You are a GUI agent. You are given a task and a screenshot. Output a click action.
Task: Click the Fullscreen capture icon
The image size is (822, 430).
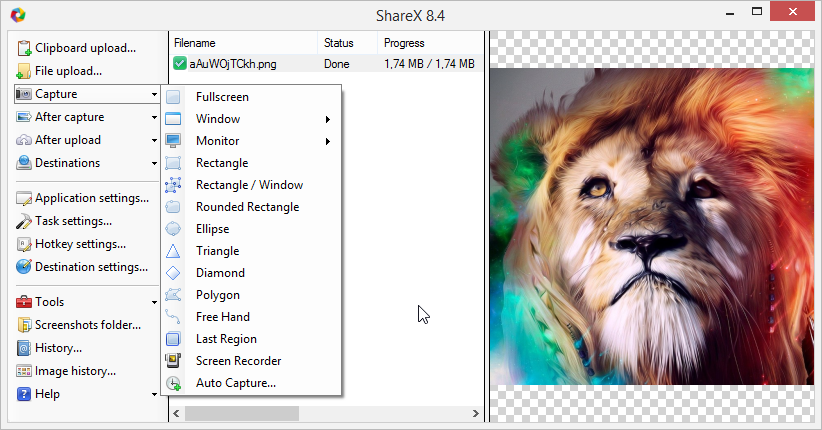coord(173,97)
